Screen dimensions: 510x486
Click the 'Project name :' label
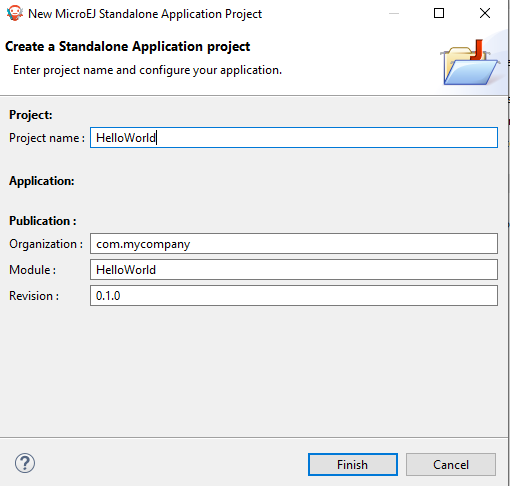click(47, 138)
